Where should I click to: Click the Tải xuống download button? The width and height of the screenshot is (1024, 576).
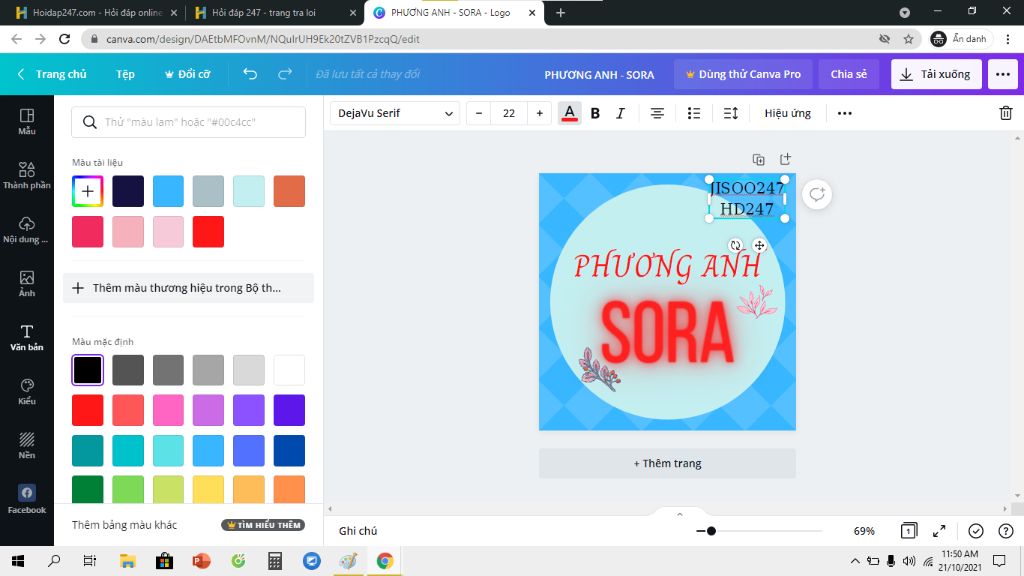tap(936, 74)
